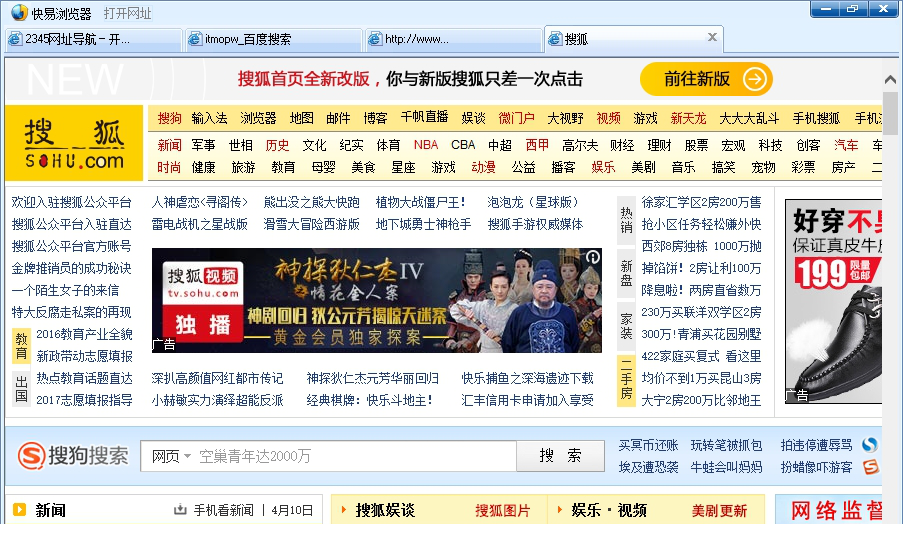Go to the 新闻 channel link
This screenshot has height=544, width=903.
pos(169,145)
